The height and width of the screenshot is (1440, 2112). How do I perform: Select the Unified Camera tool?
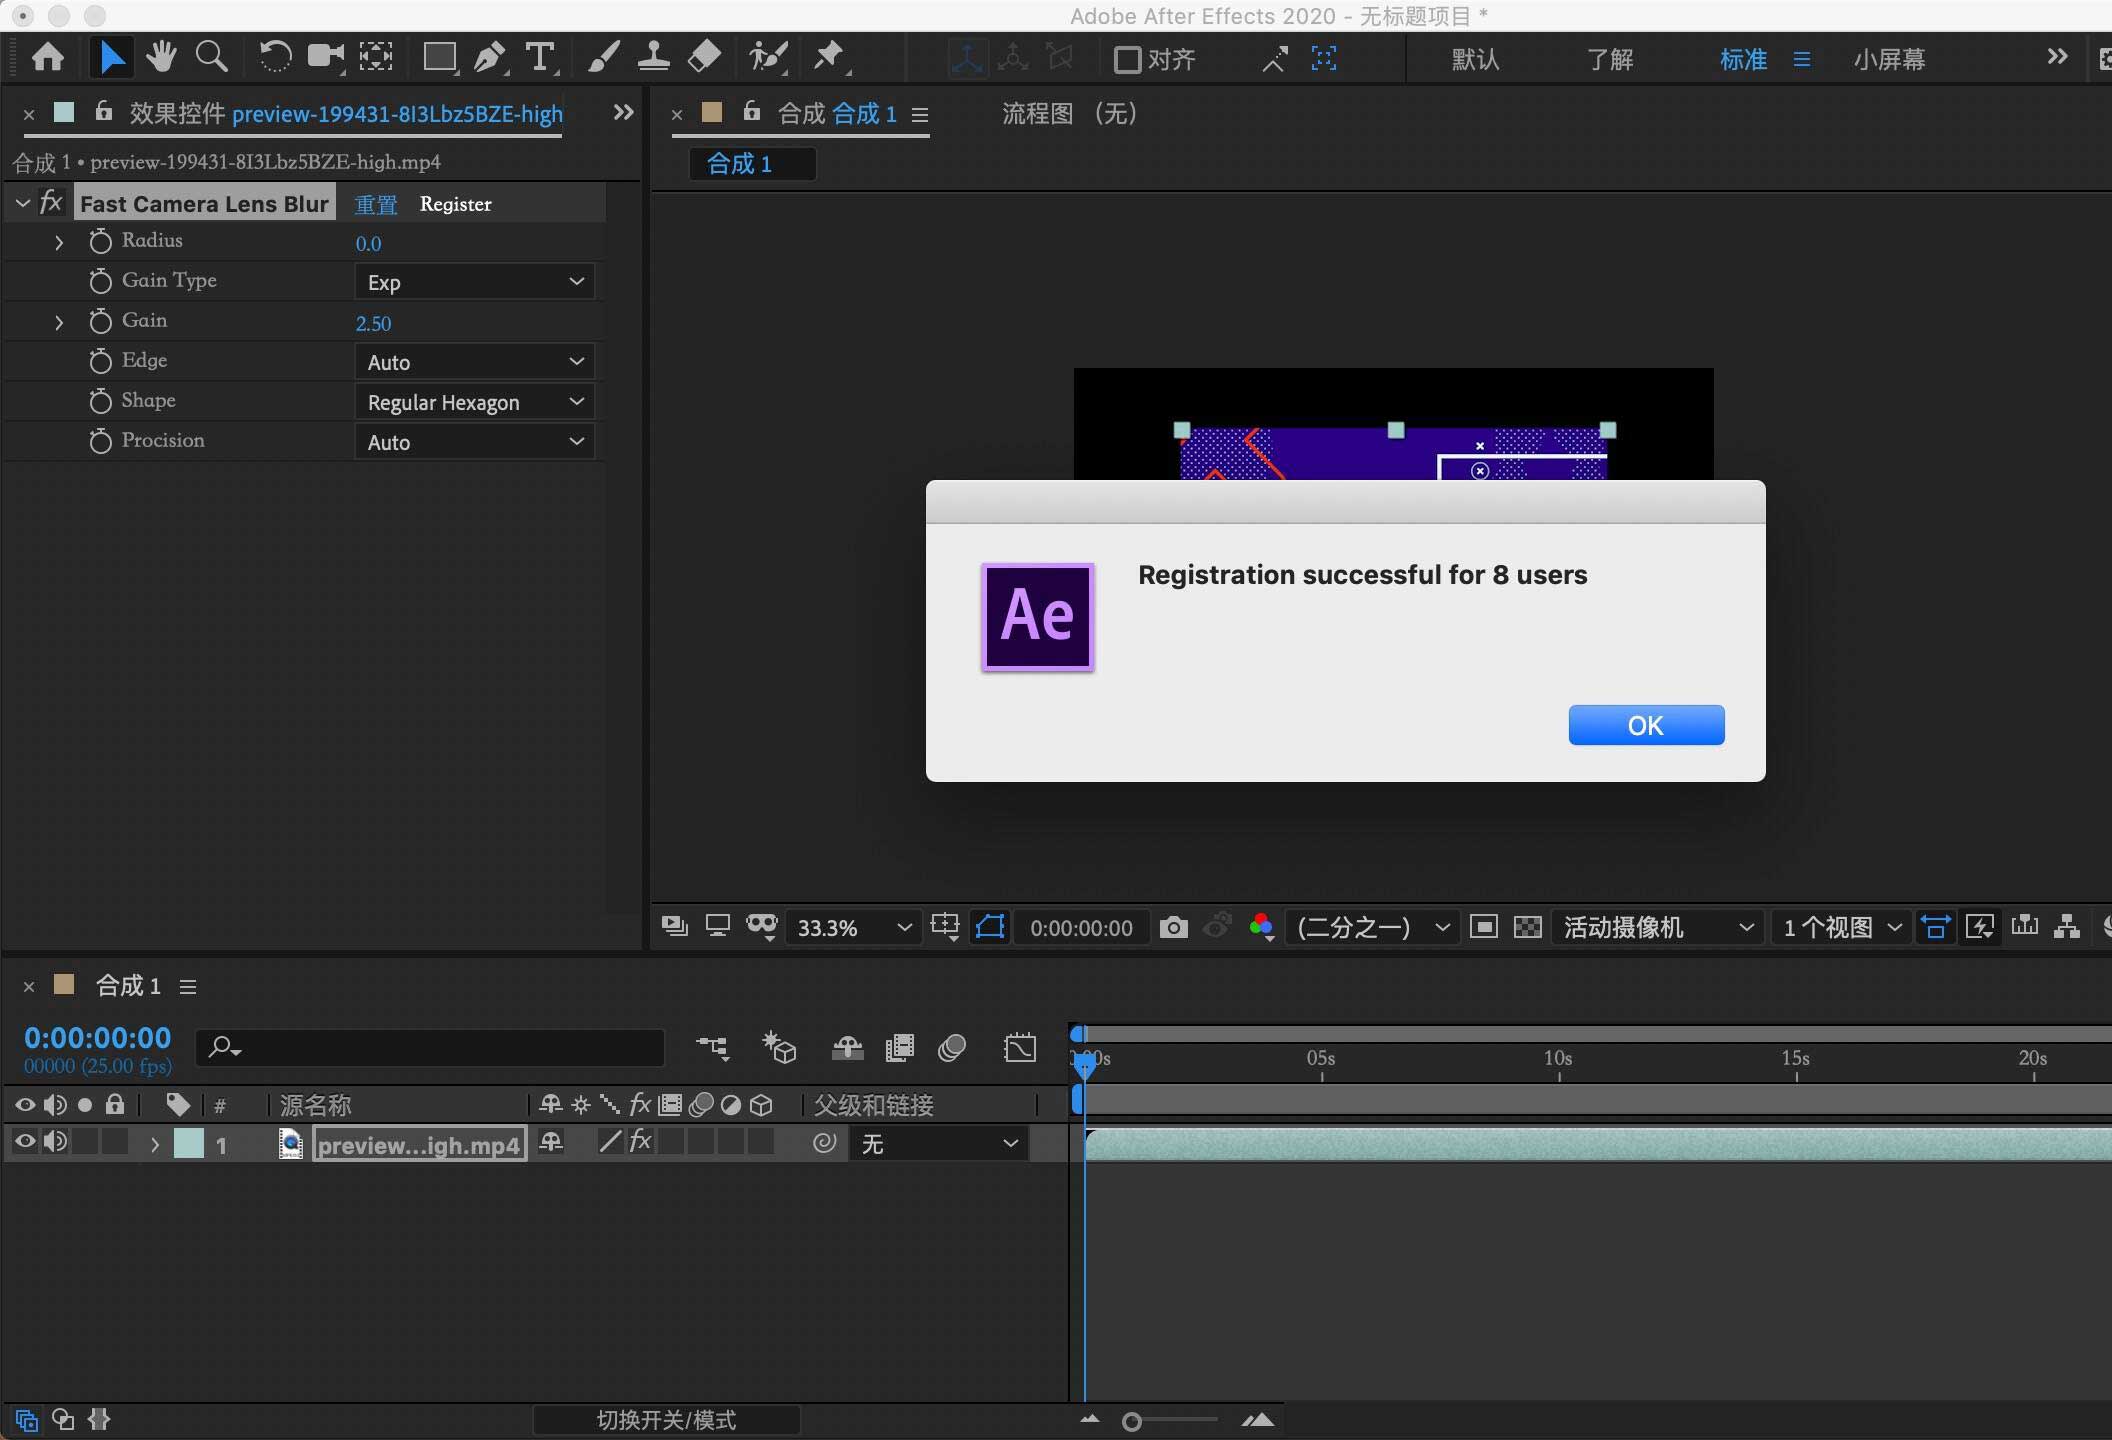click(x=325, y=57)
